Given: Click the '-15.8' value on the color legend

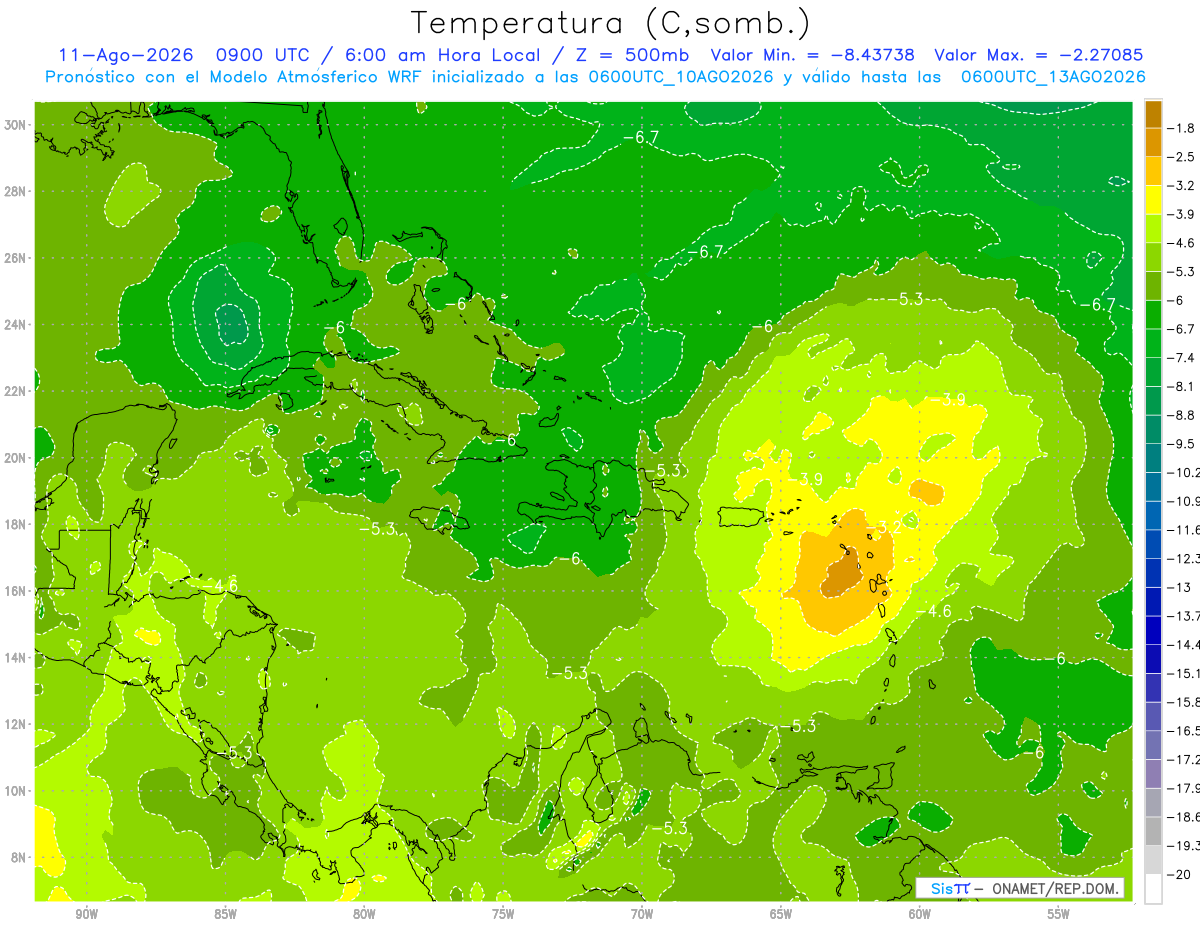Looking at the screenshot, I should click(1185, 702).
